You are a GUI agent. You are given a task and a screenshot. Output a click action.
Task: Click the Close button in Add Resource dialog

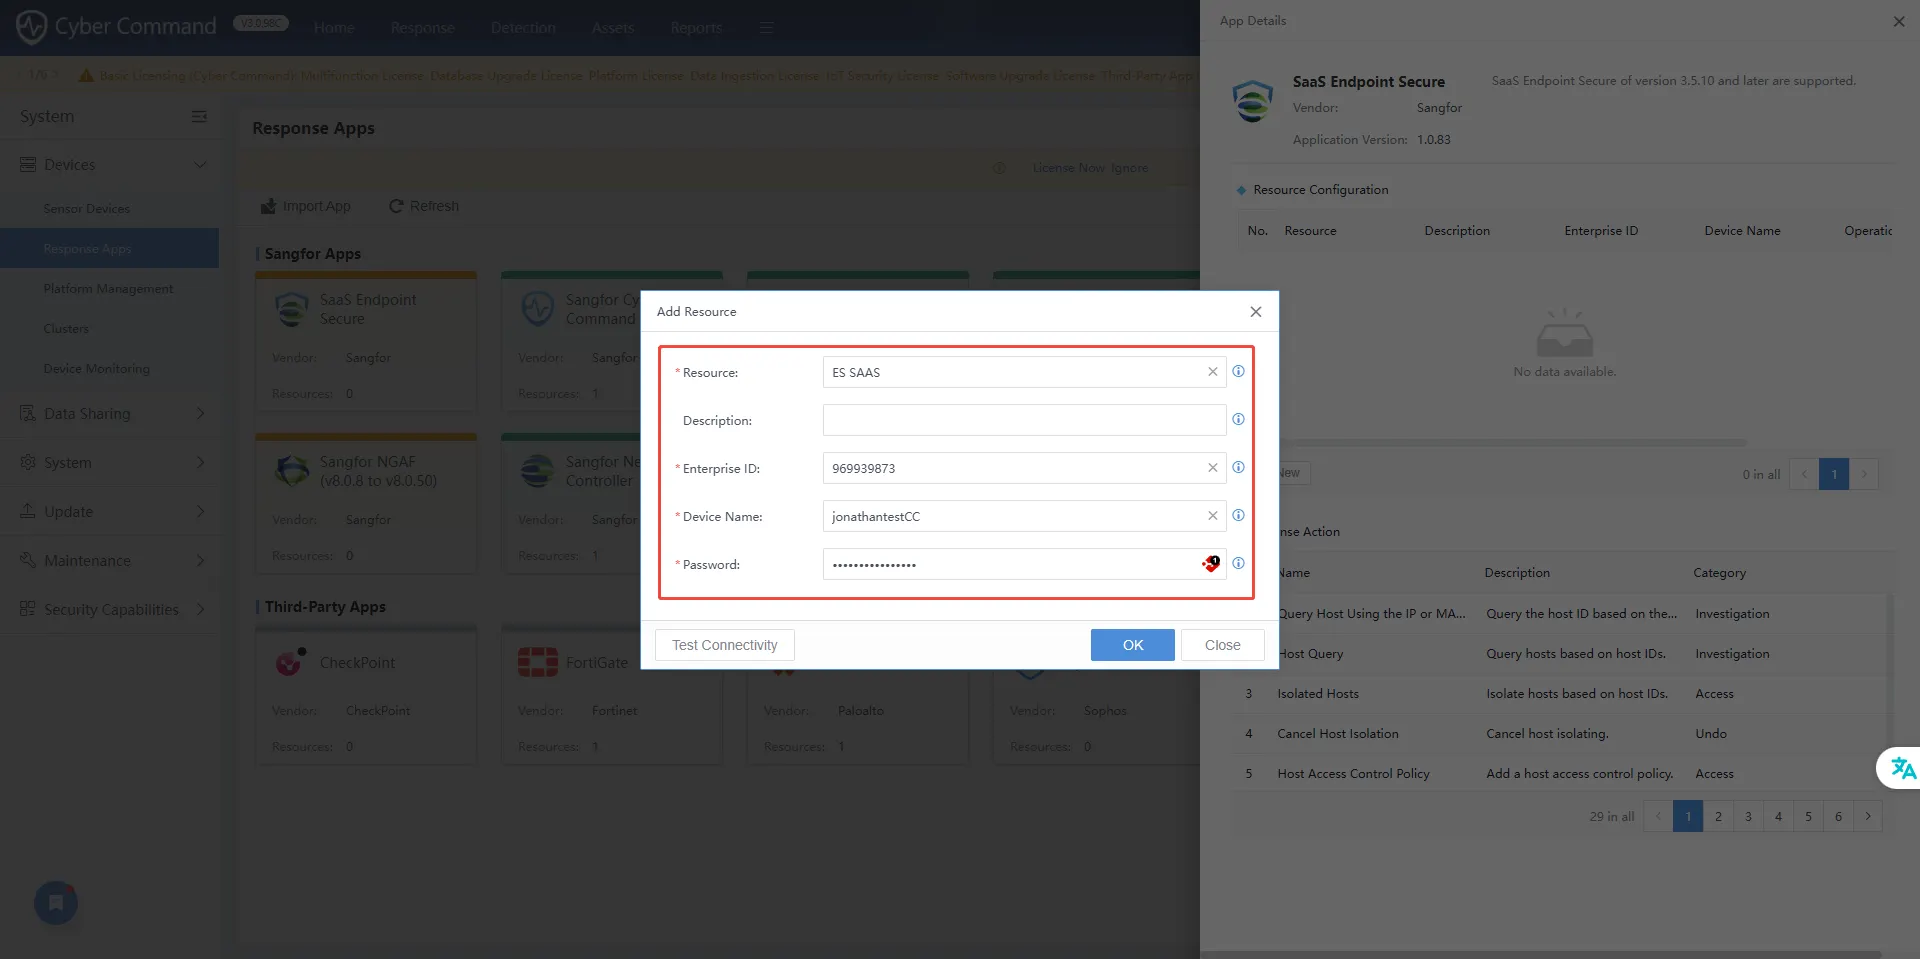[x=1222, y=645]
